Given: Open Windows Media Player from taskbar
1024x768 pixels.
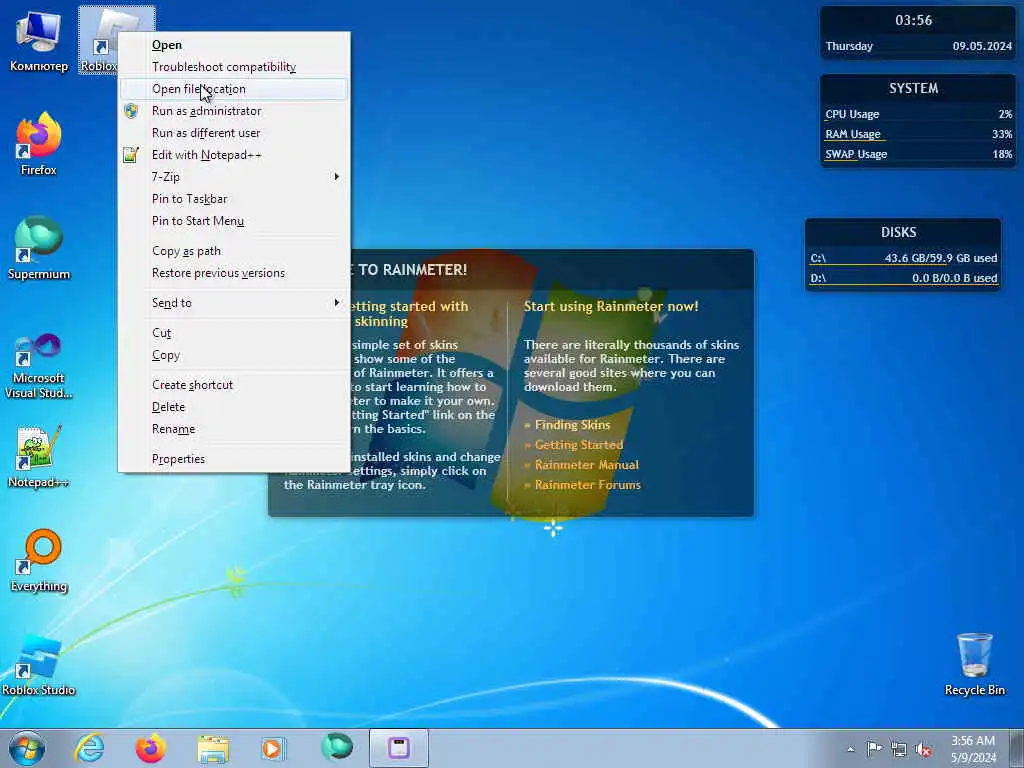Looking at the screenshot, I should (x=272, y=748).
